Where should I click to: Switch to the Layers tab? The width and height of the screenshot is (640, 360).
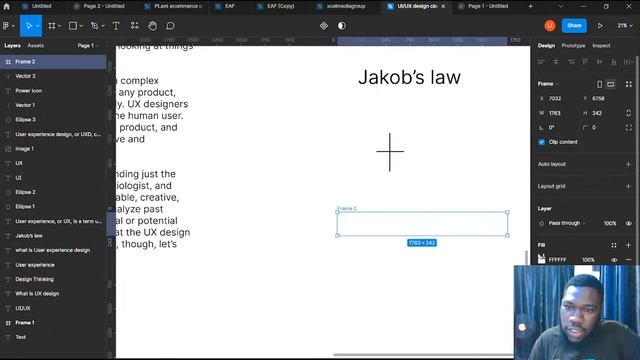click(x=12, y=45)
